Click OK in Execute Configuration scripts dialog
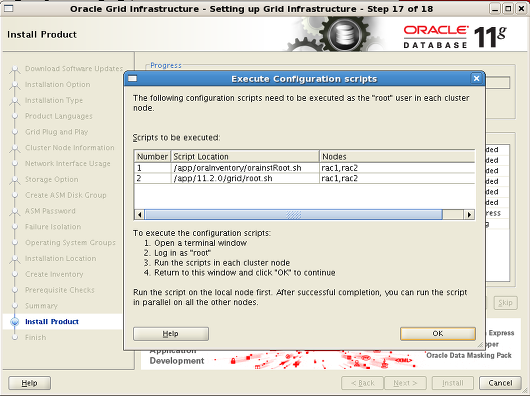Viewport: 530px width, 396px height. [438, 333]
